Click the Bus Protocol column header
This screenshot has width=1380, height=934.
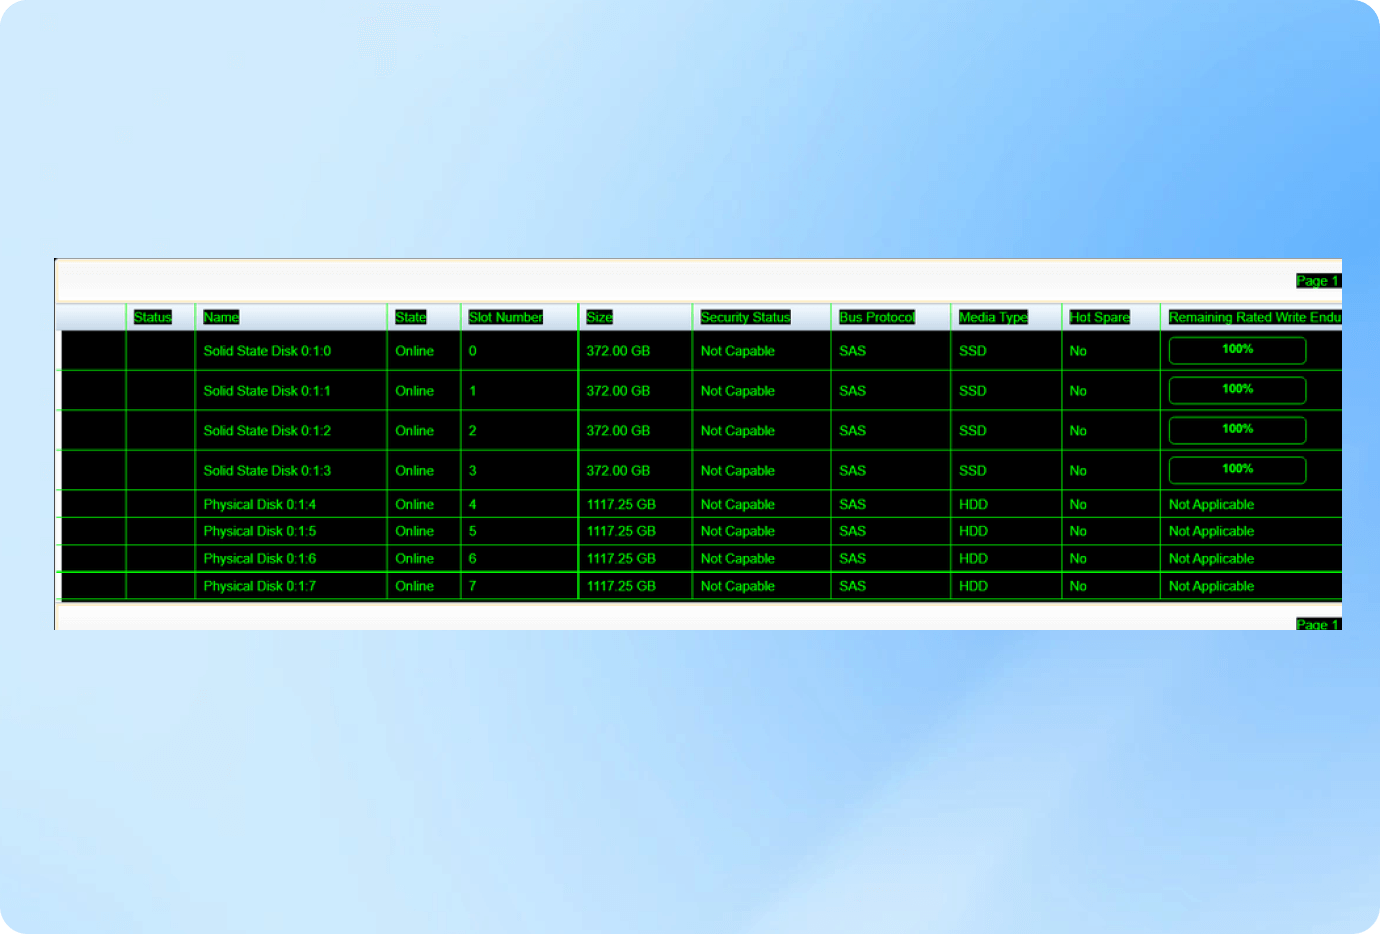click(877, 317)
